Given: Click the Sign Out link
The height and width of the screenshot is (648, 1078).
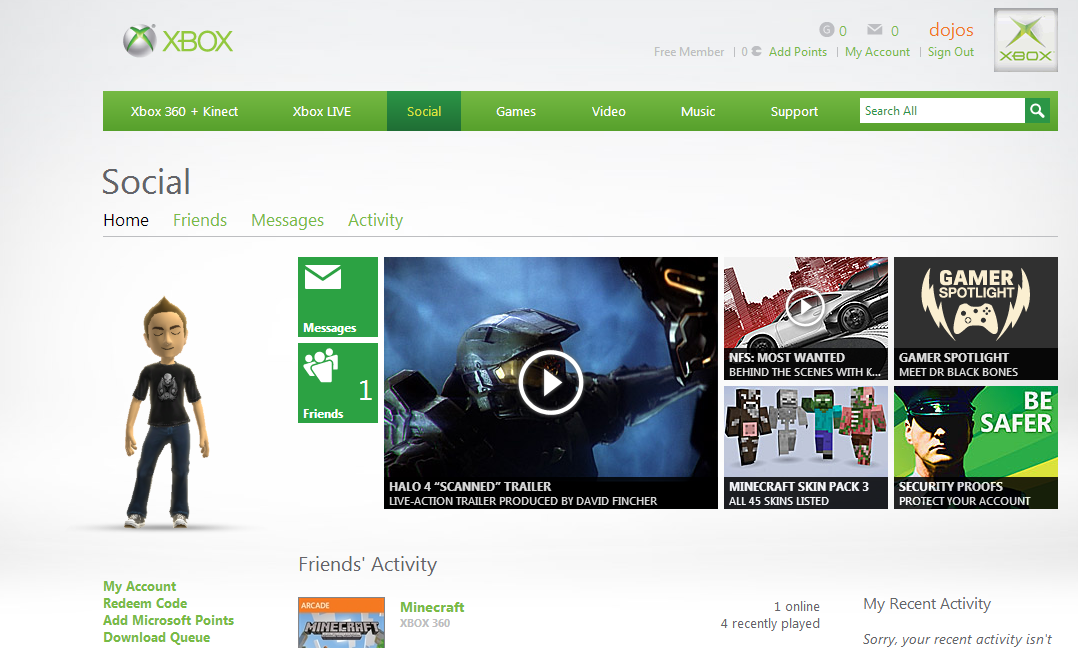Looking at the screenshot, I should (x=951, y=52).
